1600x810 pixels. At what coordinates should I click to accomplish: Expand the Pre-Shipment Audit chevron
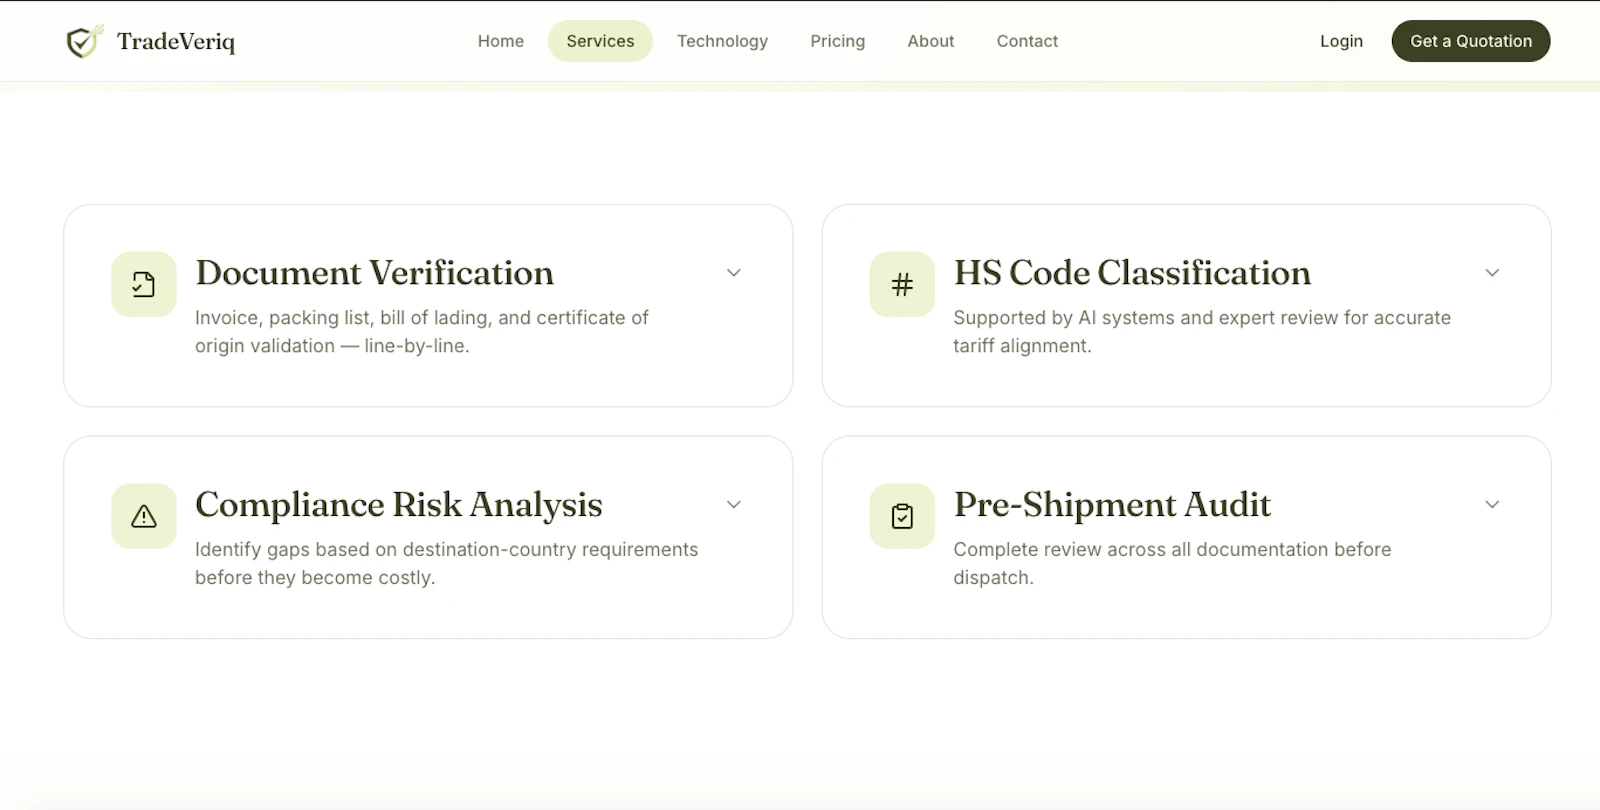pos(1492,505)
